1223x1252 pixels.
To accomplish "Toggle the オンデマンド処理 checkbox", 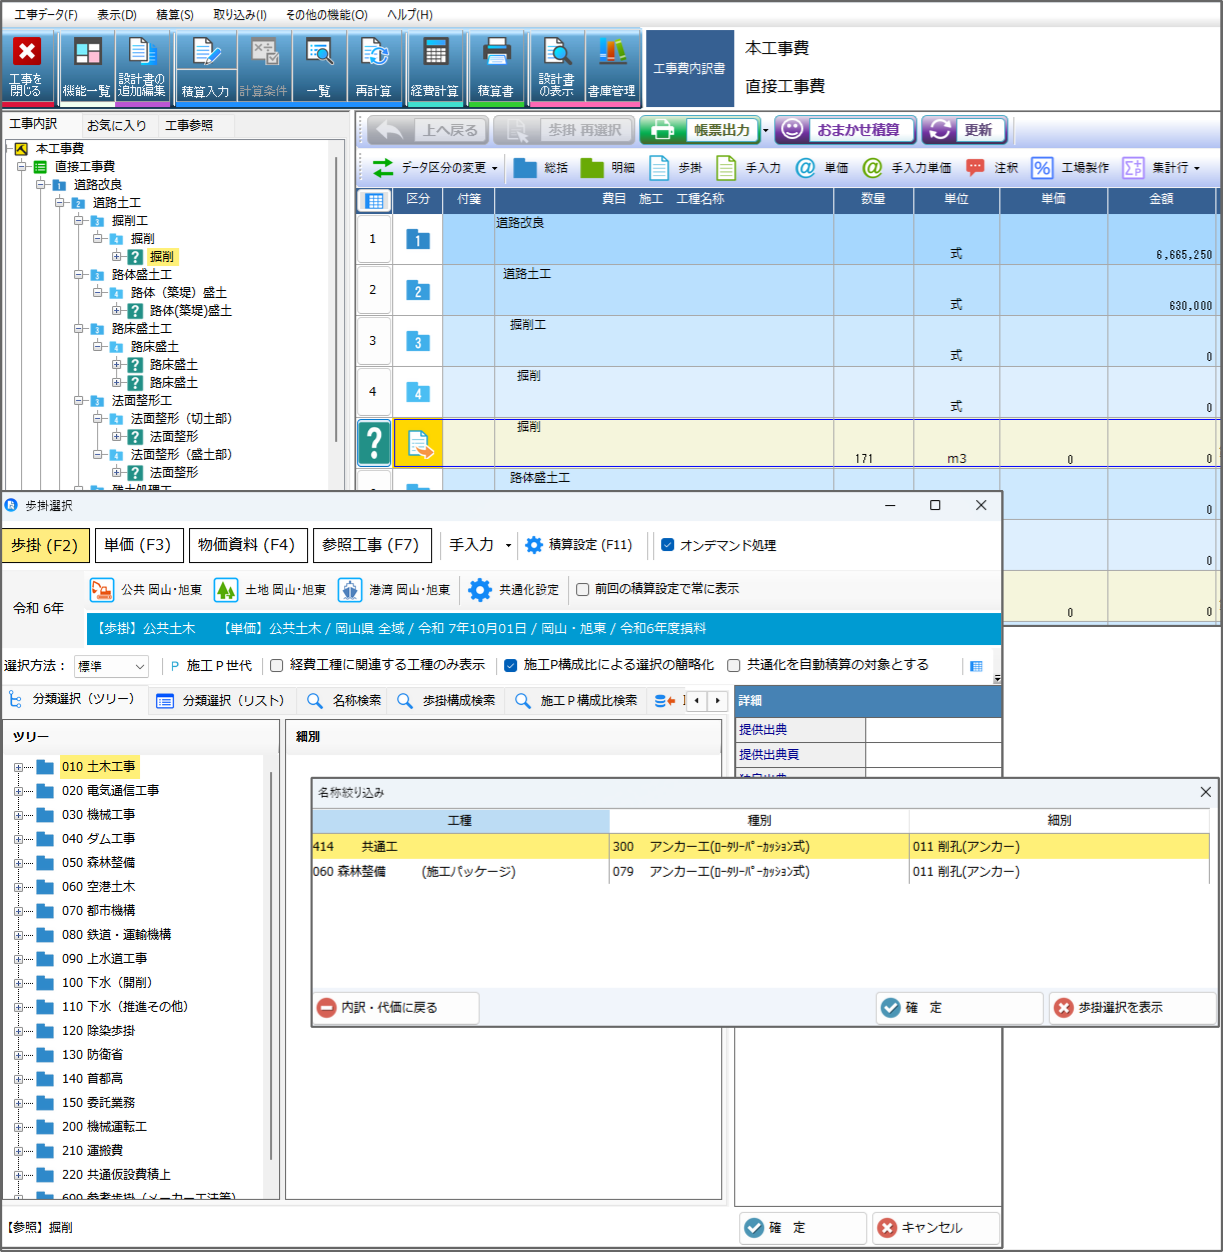I will click(668, 545).
